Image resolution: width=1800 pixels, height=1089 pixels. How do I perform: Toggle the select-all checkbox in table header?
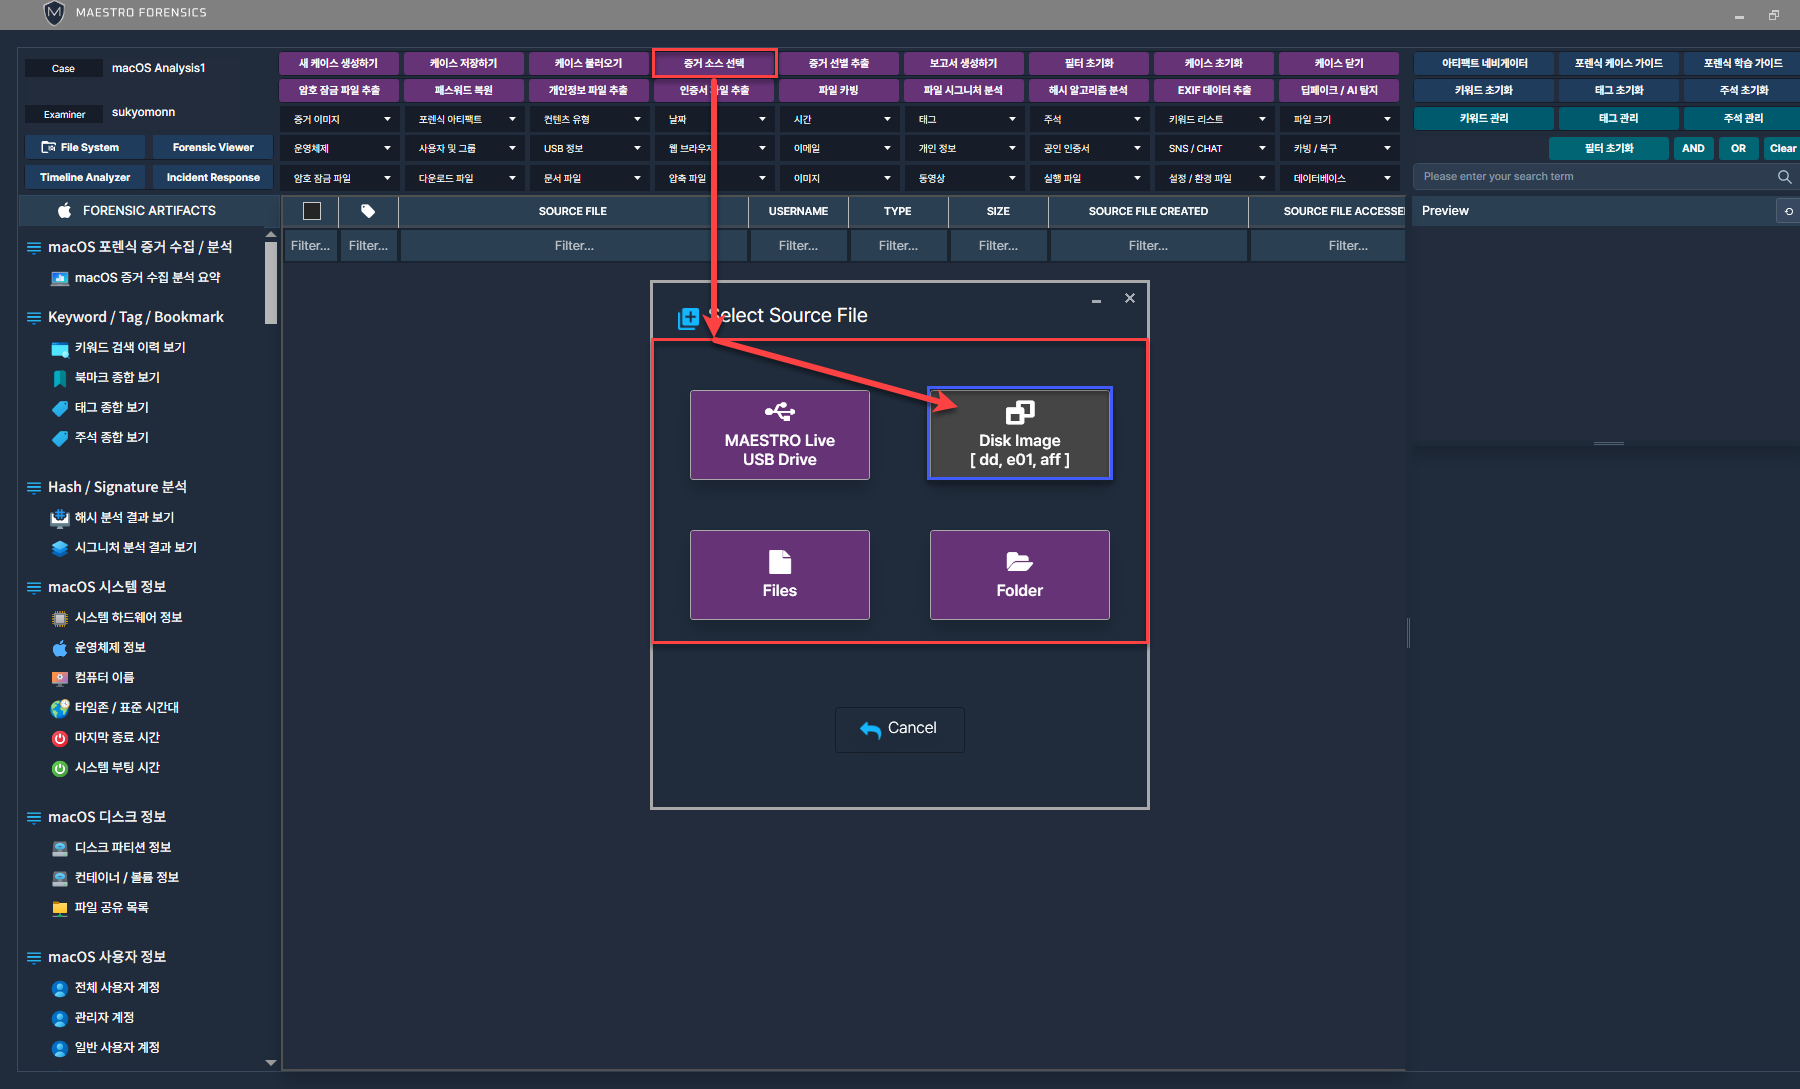click(312, 211)
